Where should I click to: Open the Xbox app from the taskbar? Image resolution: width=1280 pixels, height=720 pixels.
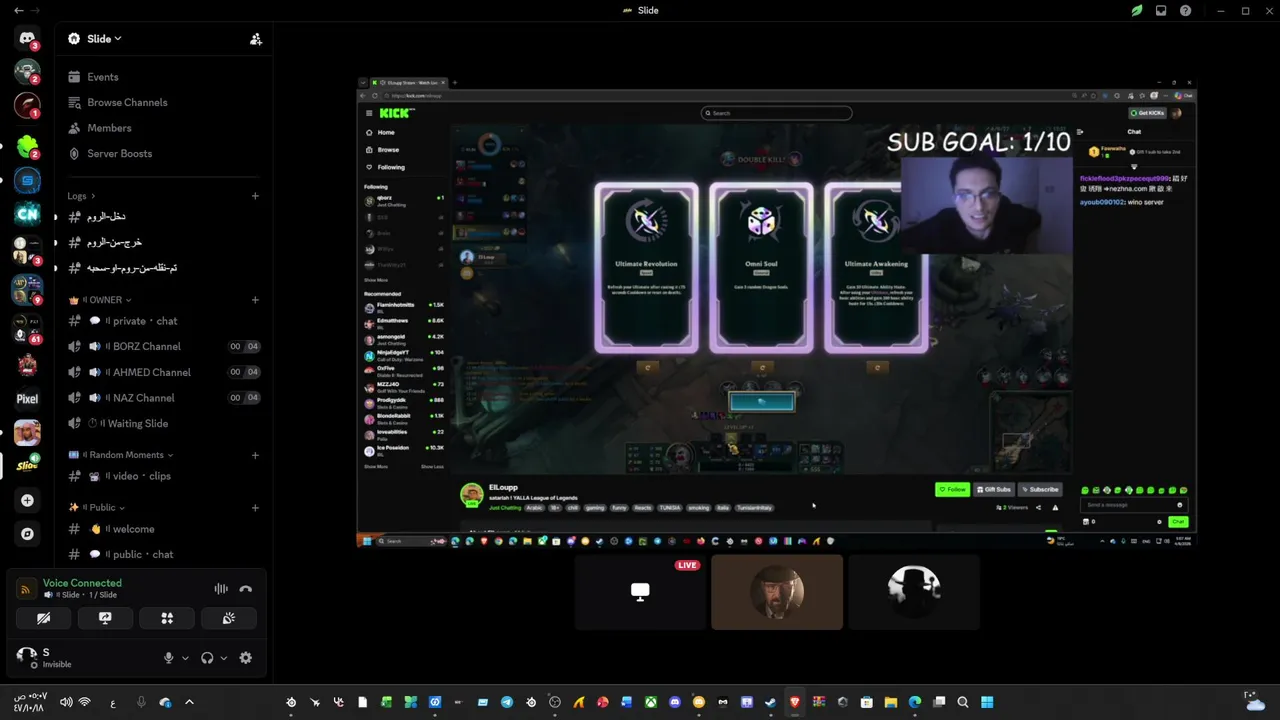[x=651, y=702]
